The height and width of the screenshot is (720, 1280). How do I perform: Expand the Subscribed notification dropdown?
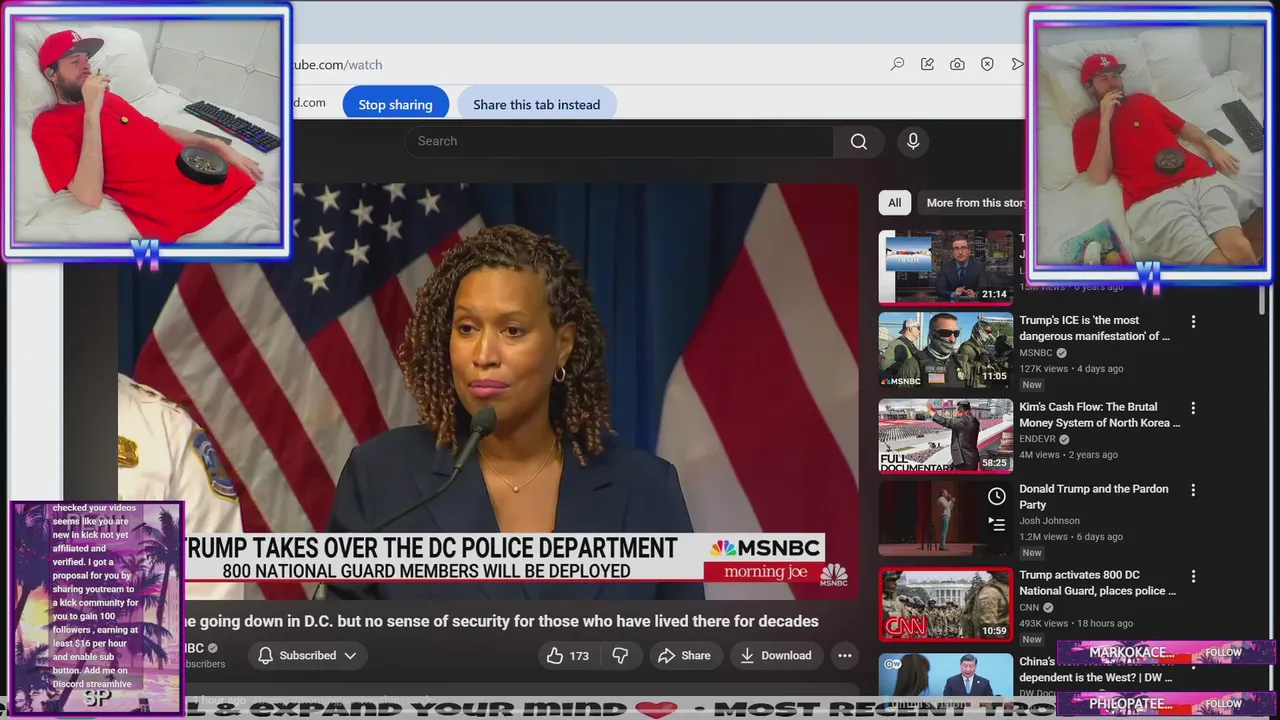coord(350,656)
